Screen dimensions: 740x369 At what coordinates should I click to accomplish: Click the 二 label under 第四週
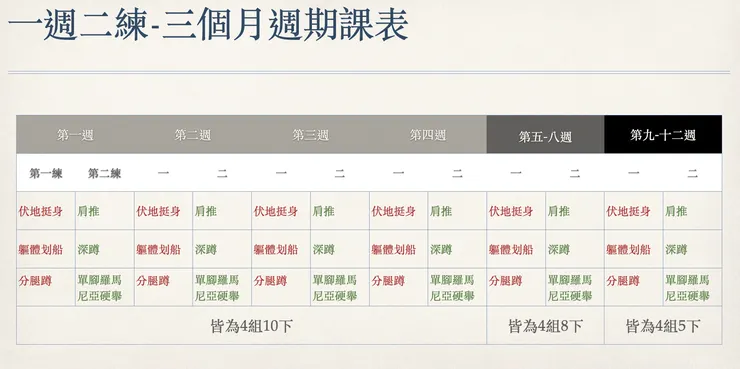[457, 174]
